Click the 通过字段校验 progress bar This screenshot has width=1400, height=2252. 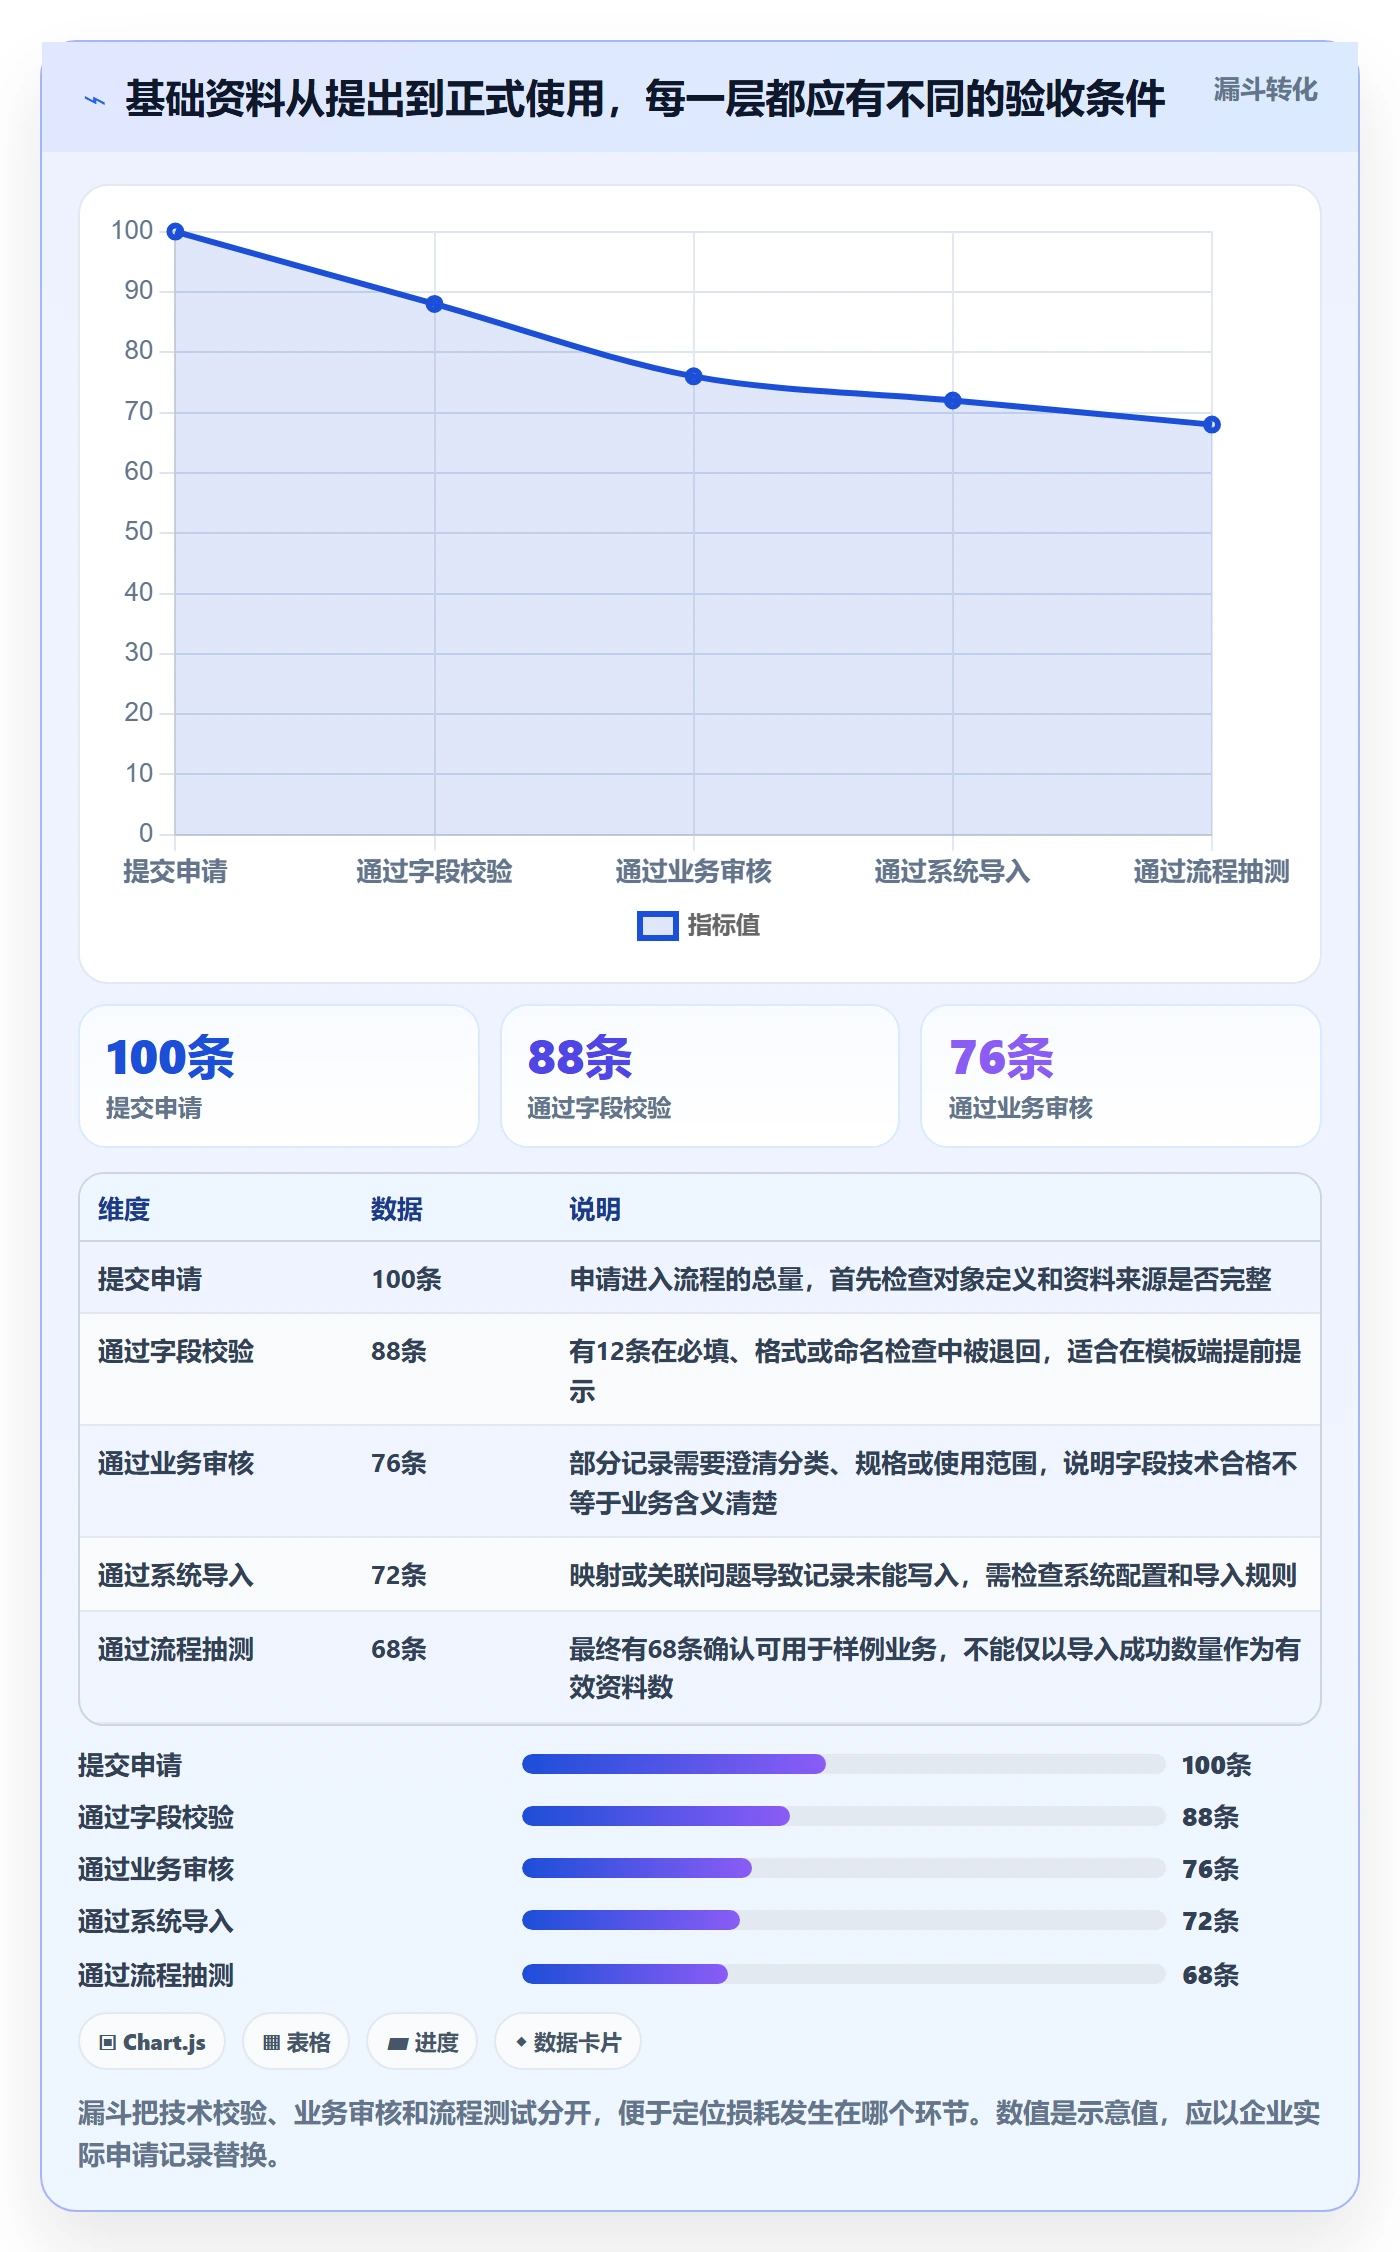tap(844, 1816)
